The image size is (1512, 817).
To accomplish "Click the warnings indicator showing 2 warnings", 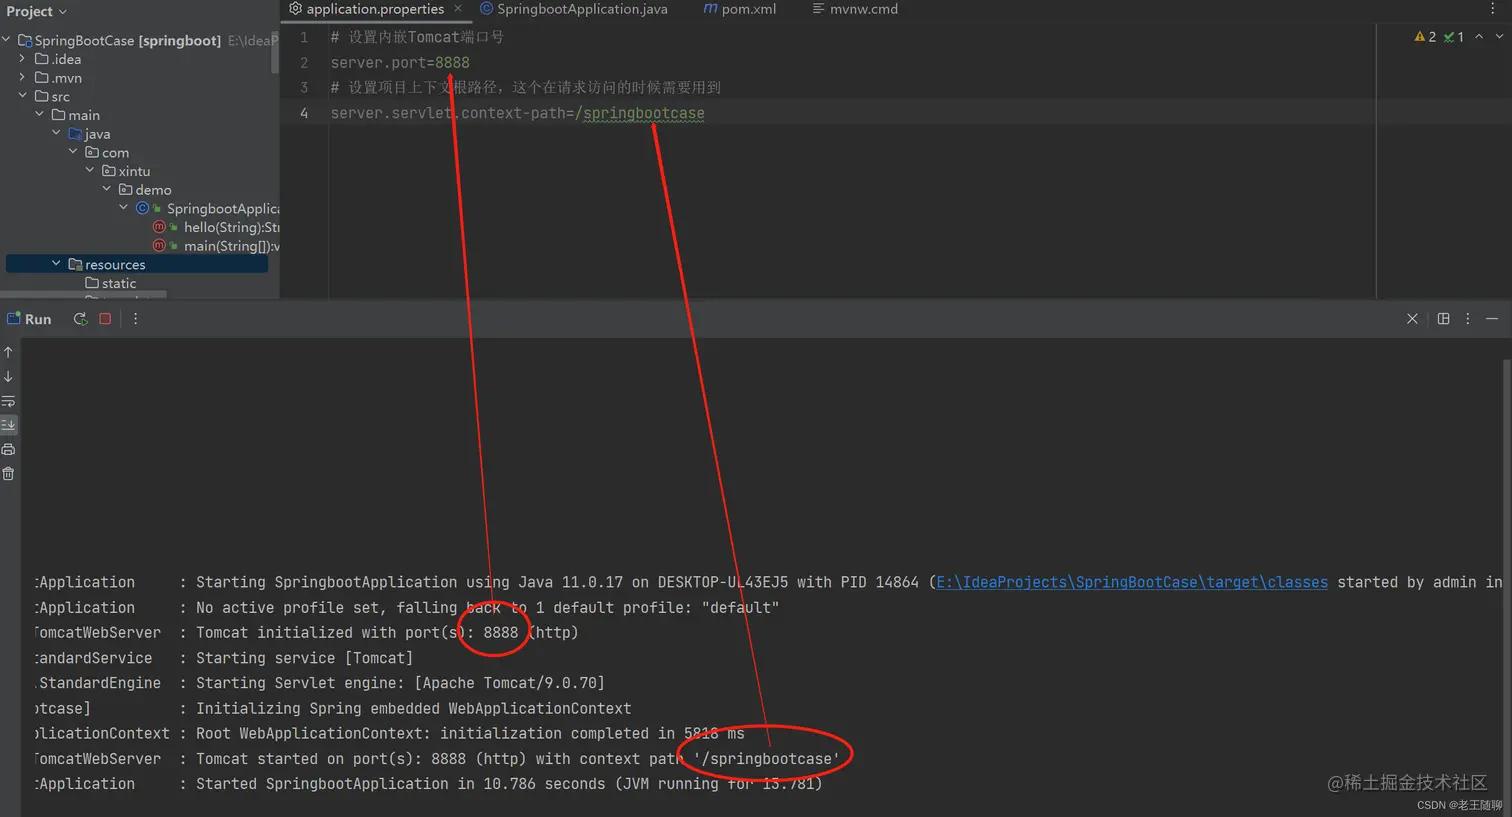I will click(x=1425, y=37).
